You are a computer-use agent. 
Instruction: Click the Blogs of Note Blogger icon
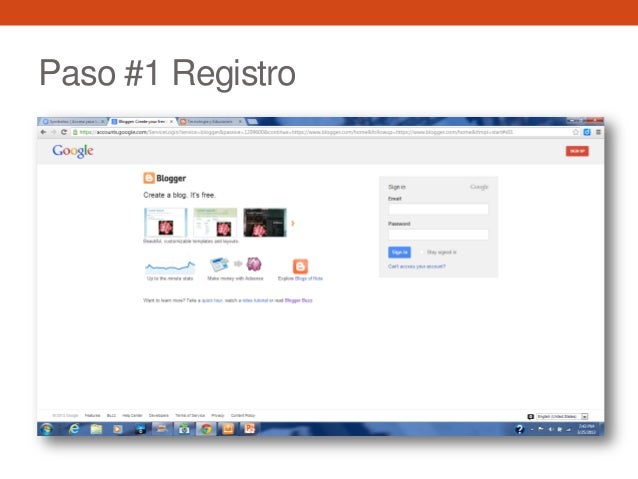click(300, 267)
